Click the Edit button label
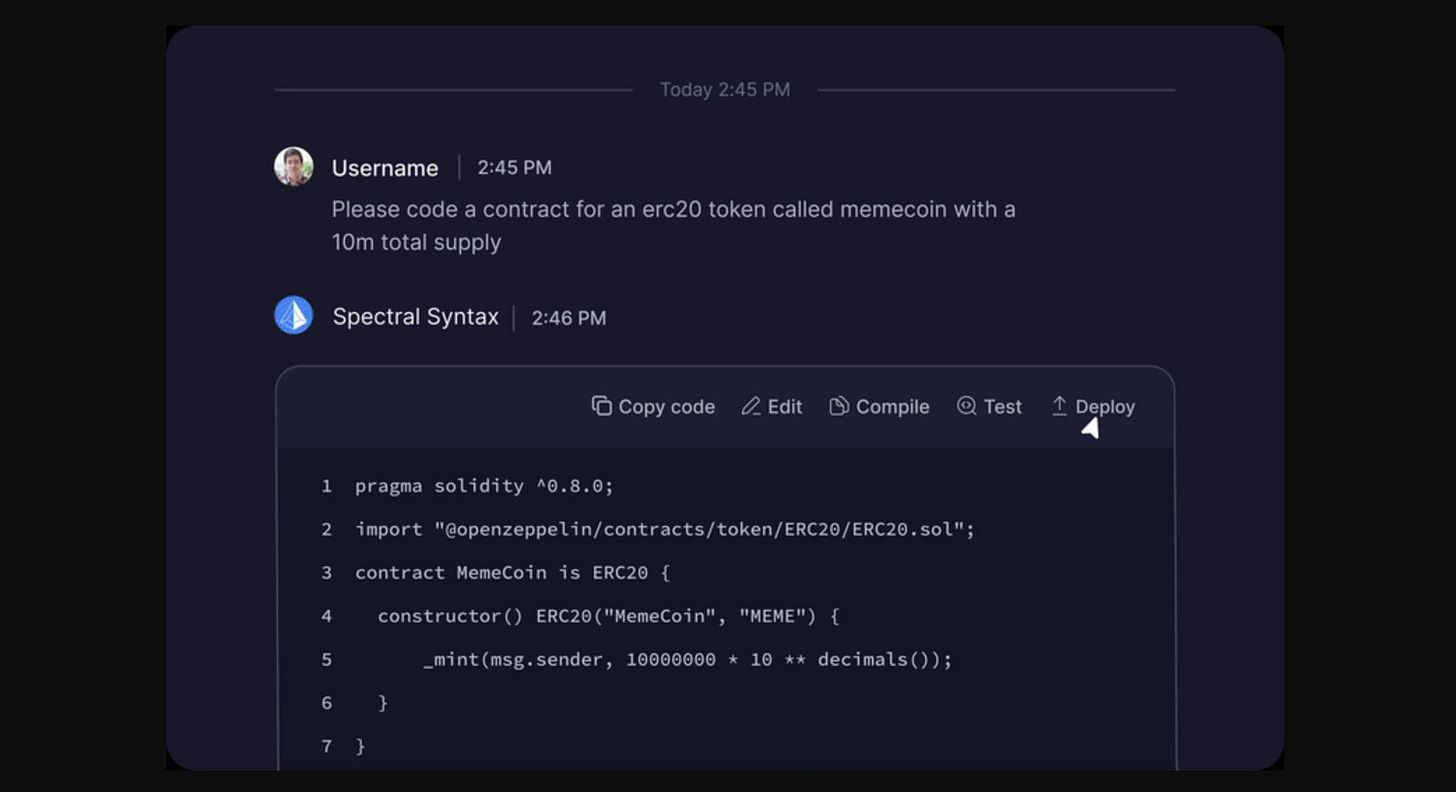Viewport: 1456px width, 792px height. [785, 407]
